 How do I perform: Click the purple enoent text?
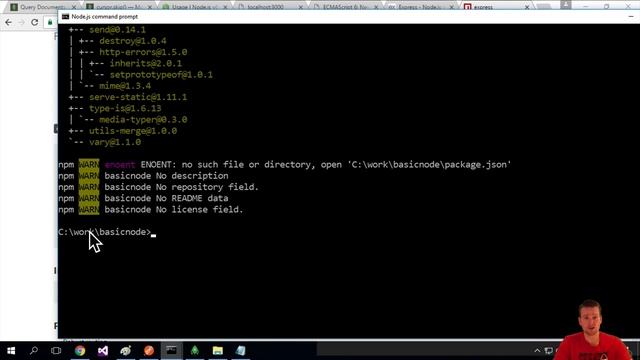click(x=120, y=164)
